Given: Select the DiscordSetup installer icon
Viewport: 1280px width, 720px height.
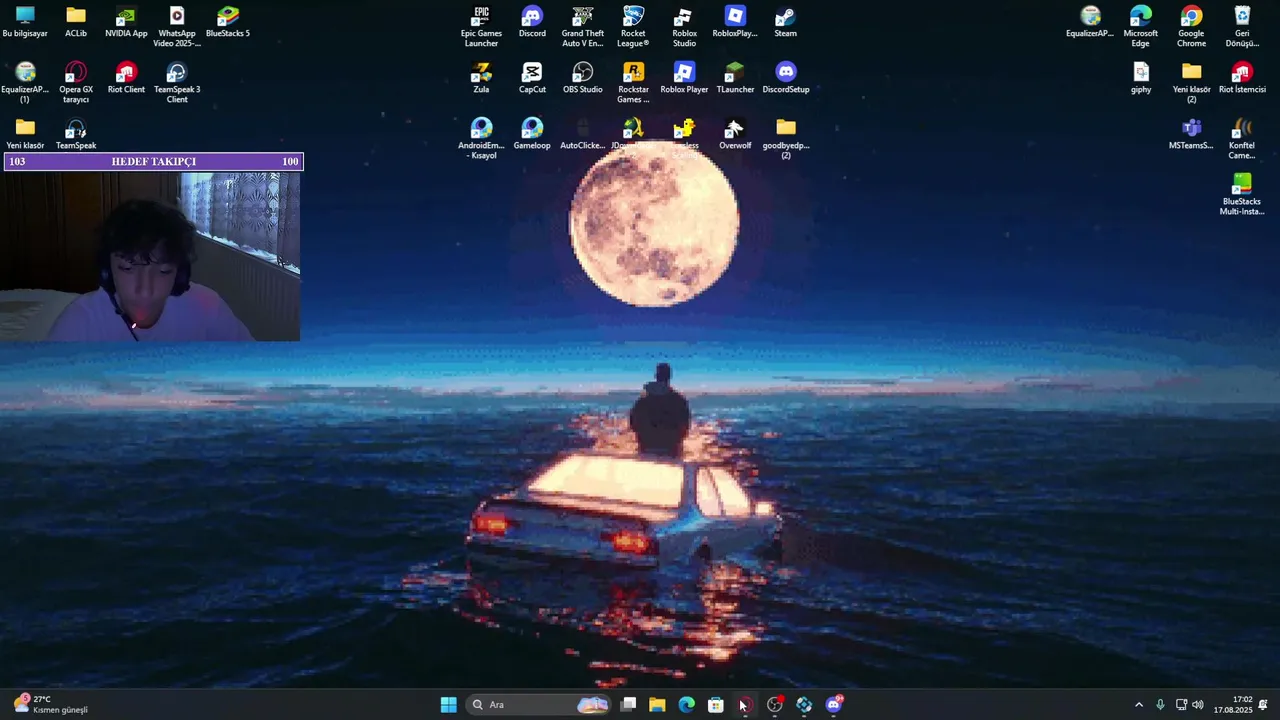Looking at the screenshot, I should (x=786, y=78).
